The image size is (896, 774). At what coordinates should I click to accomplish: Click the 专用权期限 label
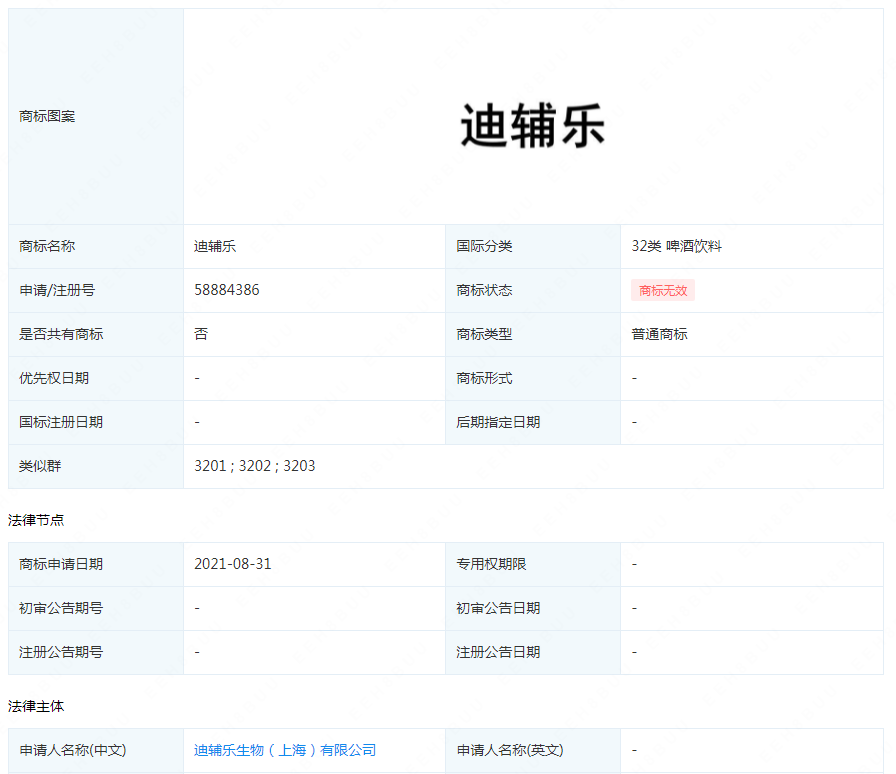[491, 564]
